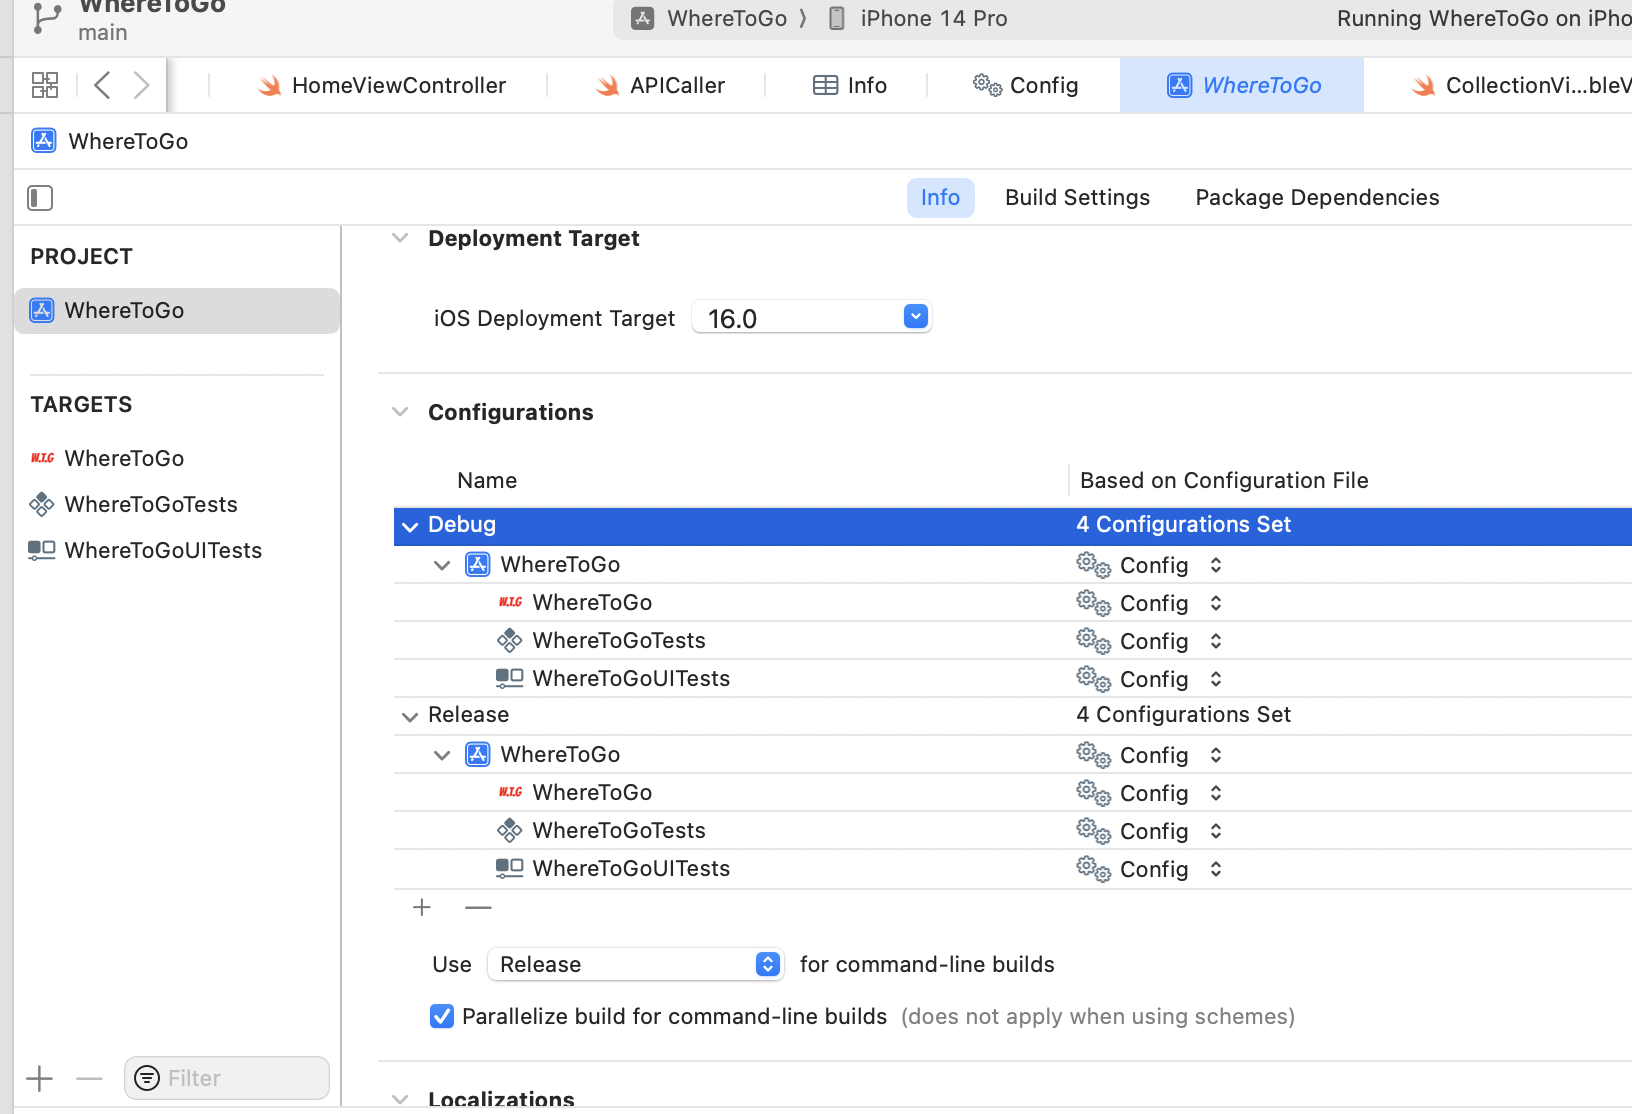Click gear icon in Debug WhereToGoTests row

(1093, 640)
